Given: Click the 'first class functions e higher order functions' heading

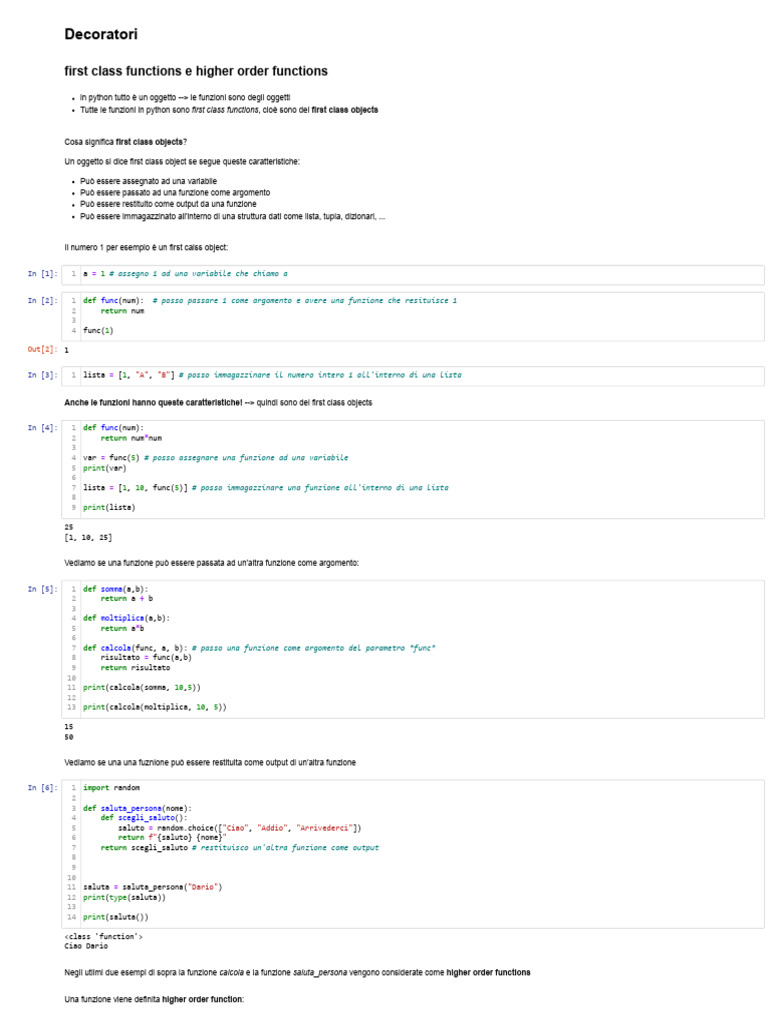Looking at the screenshot, I should click(x=196, y=71).
